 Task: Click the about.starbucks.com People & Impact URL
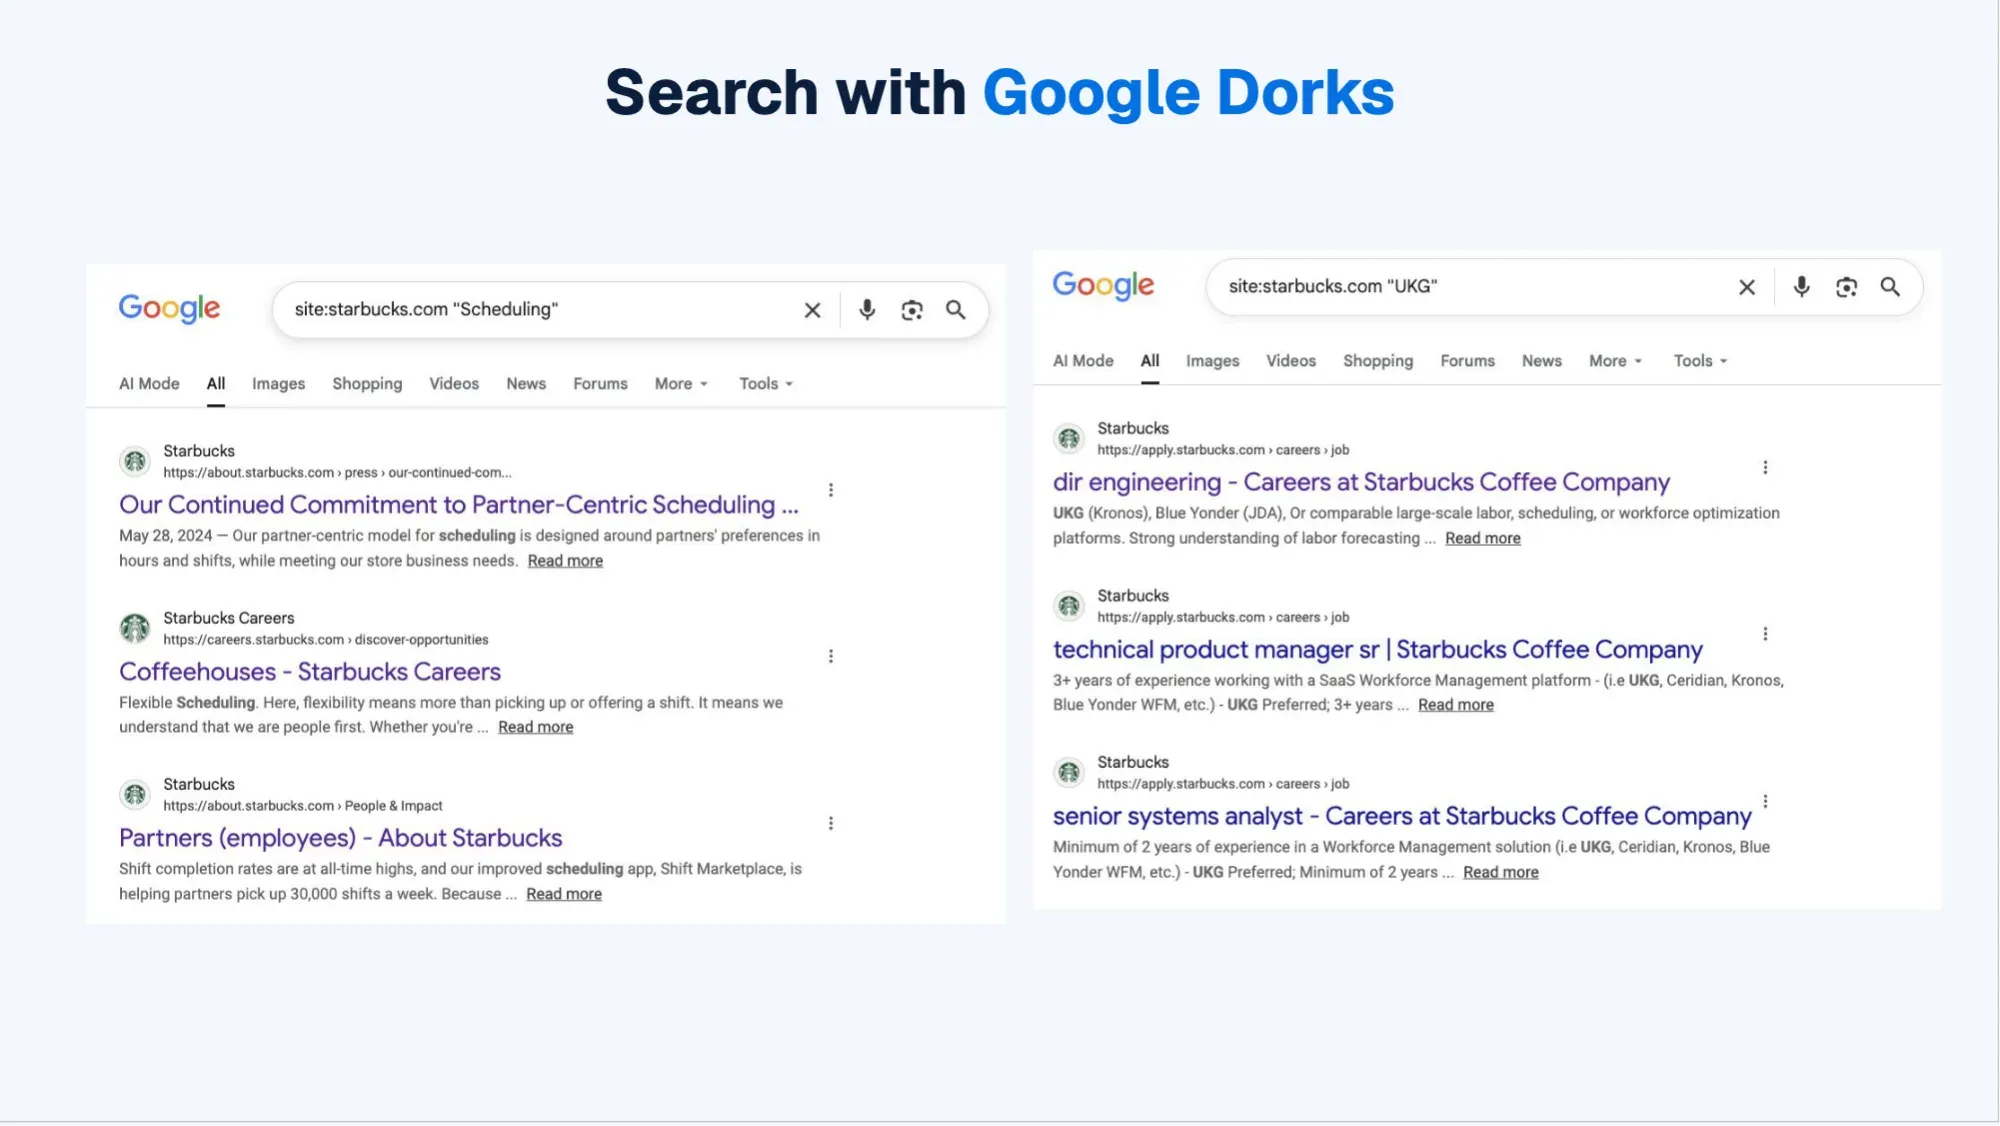coord(303,806)
